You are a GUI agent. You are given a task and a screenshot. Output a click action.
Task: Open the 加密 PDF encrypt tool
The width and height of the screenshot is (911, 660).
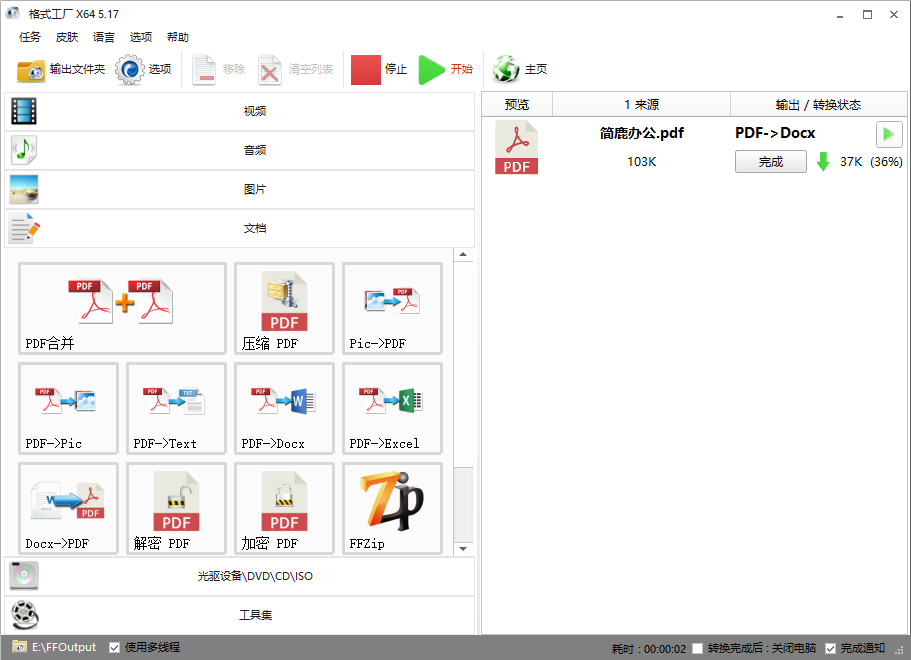[285, 508]
